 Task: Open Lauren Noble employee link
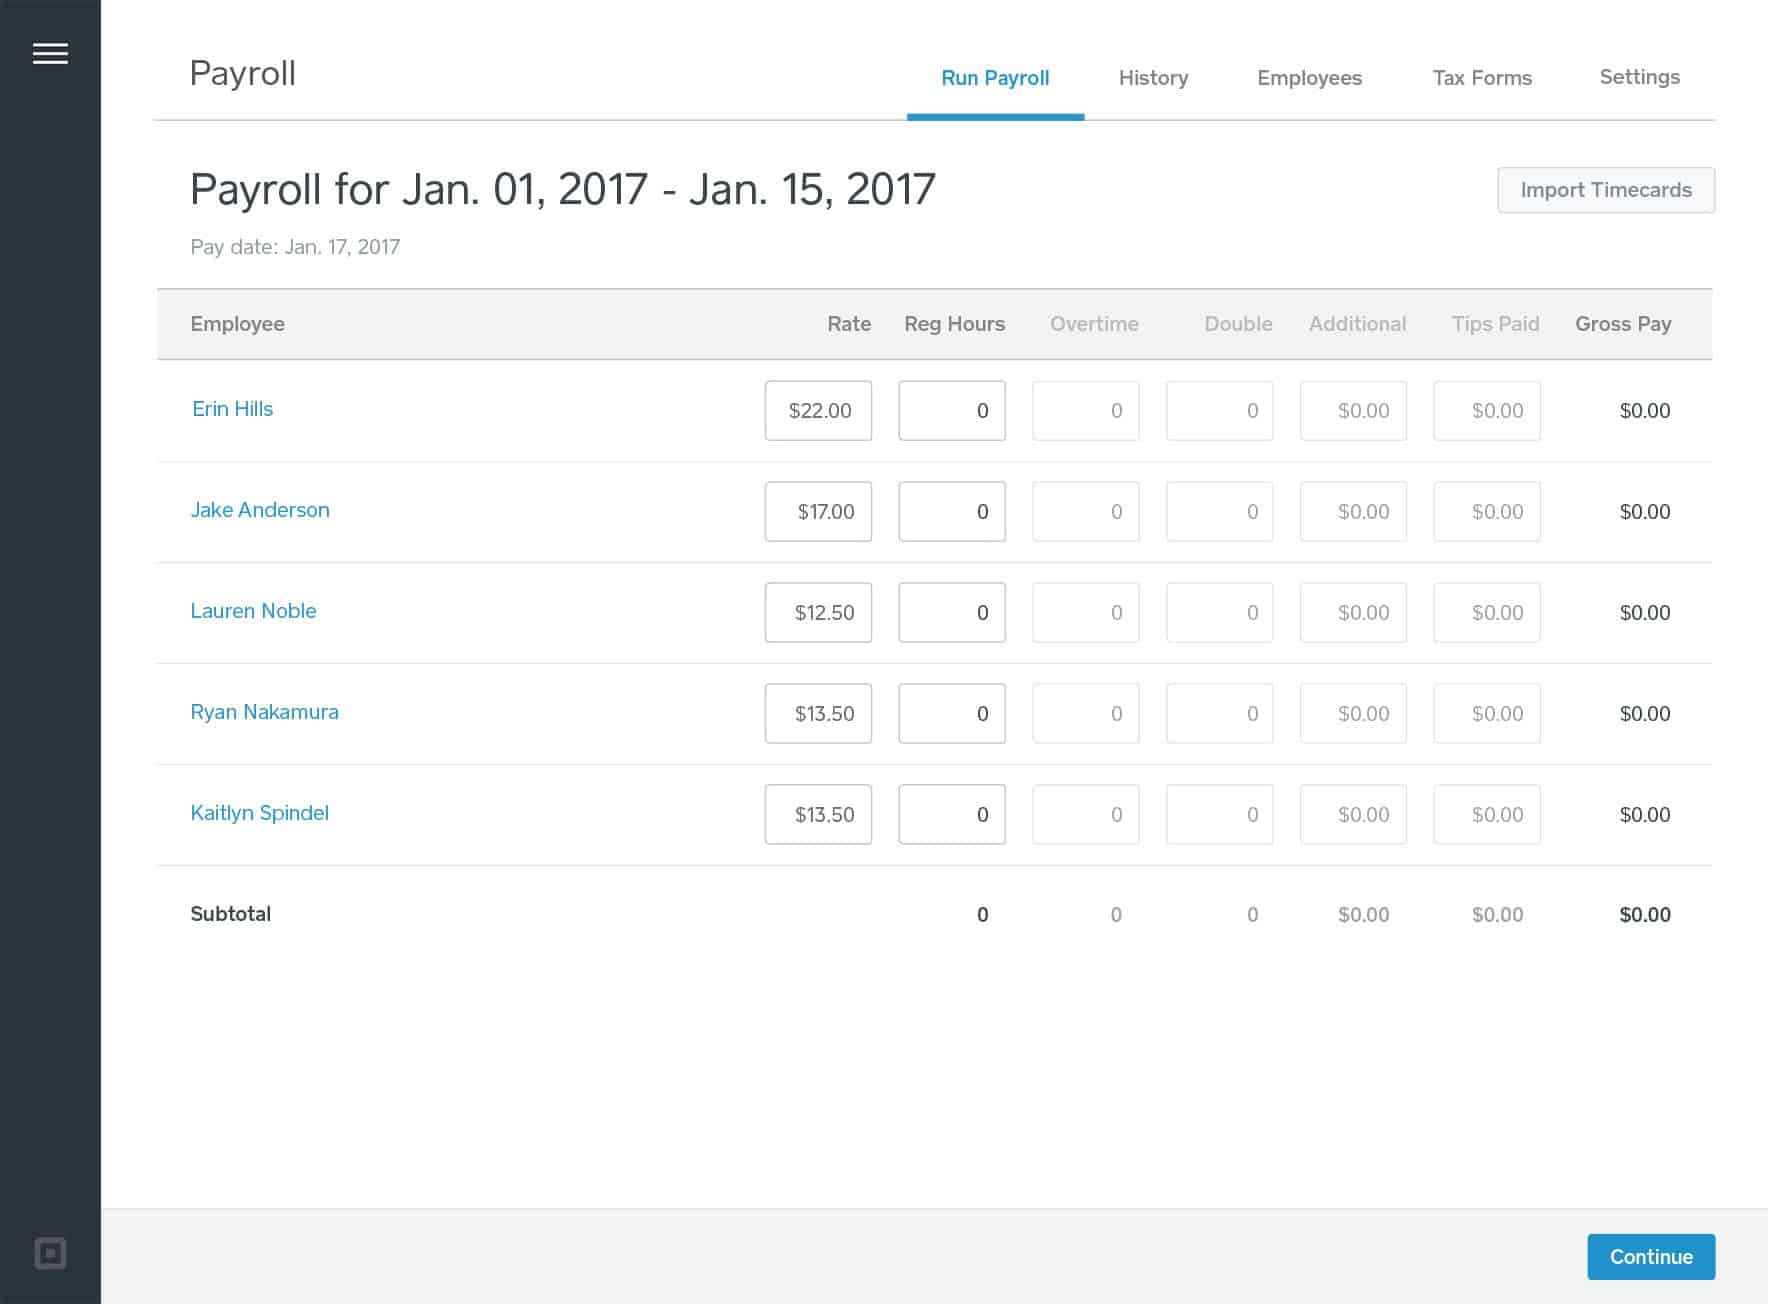pyautogui.click(x=253, y=611)
